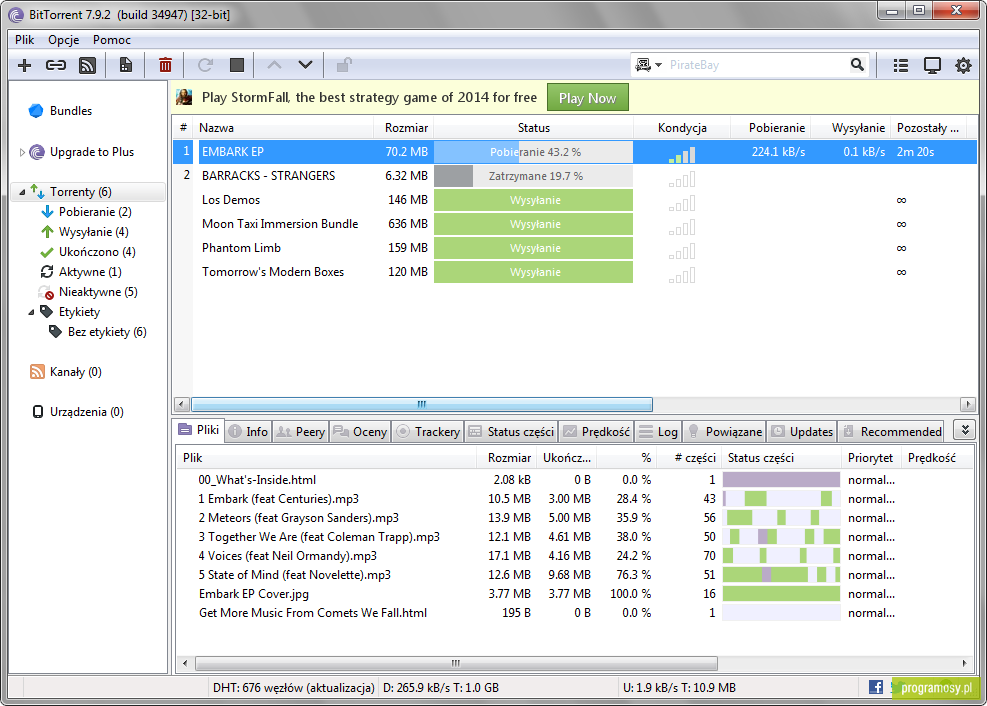Switch to the Powiązane tab

coord(725,432)
